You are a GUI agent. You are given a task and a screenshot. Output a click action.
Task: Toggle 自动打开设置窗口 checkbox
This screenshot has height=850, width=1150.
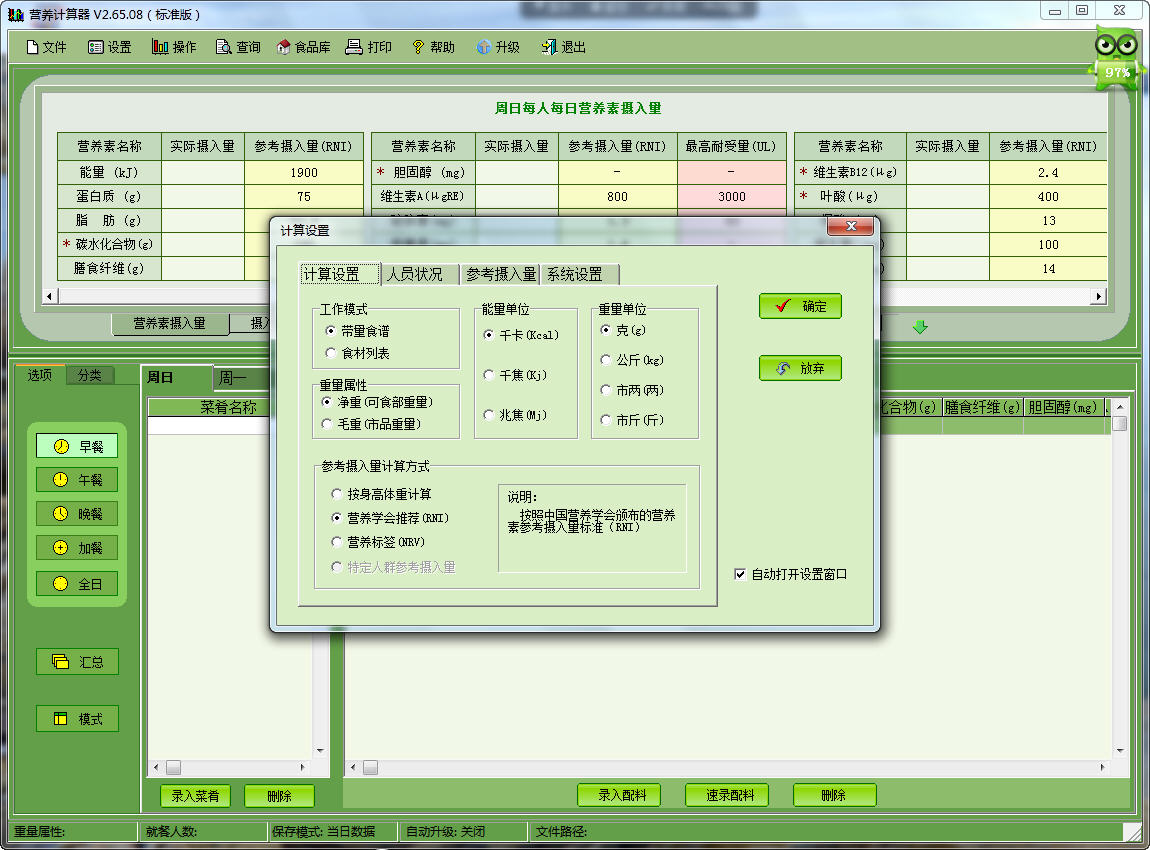(x=740, y=574)
